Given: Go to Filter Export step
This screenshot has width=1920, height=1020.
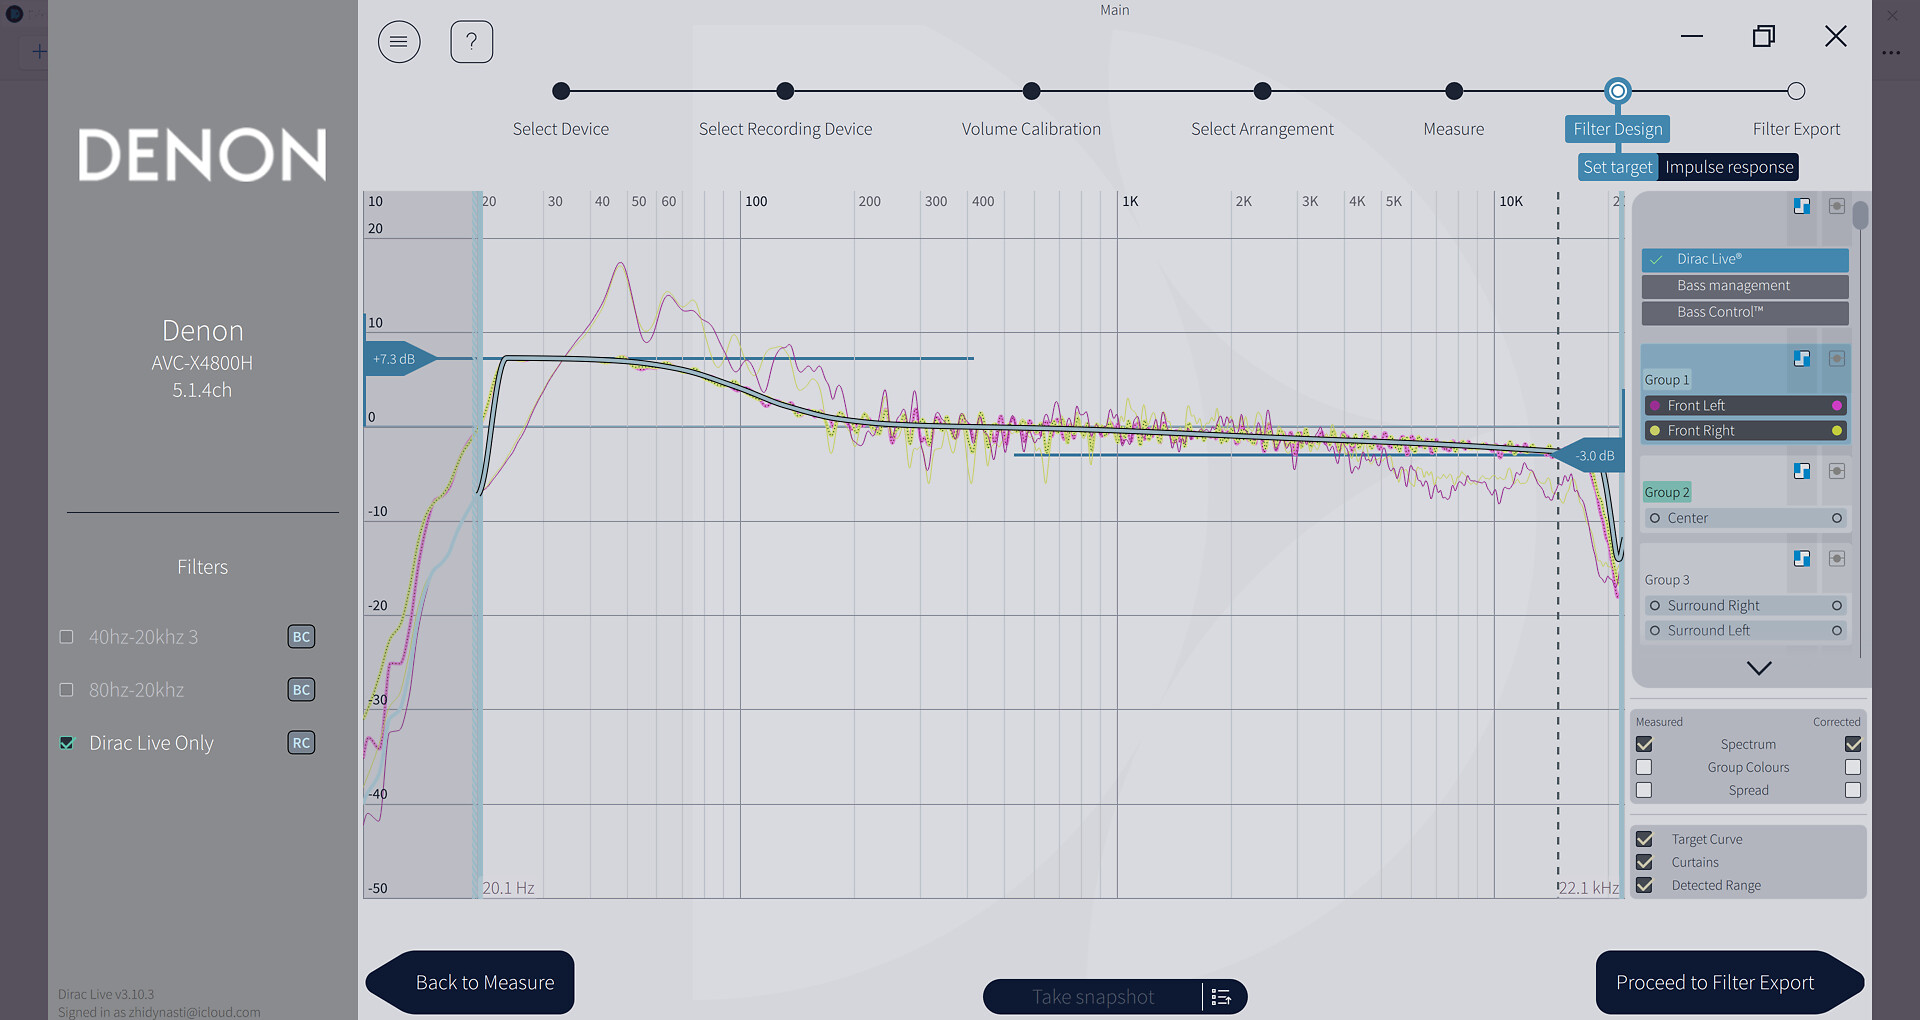Looking at the screenshot, I should click(1796, 92).
